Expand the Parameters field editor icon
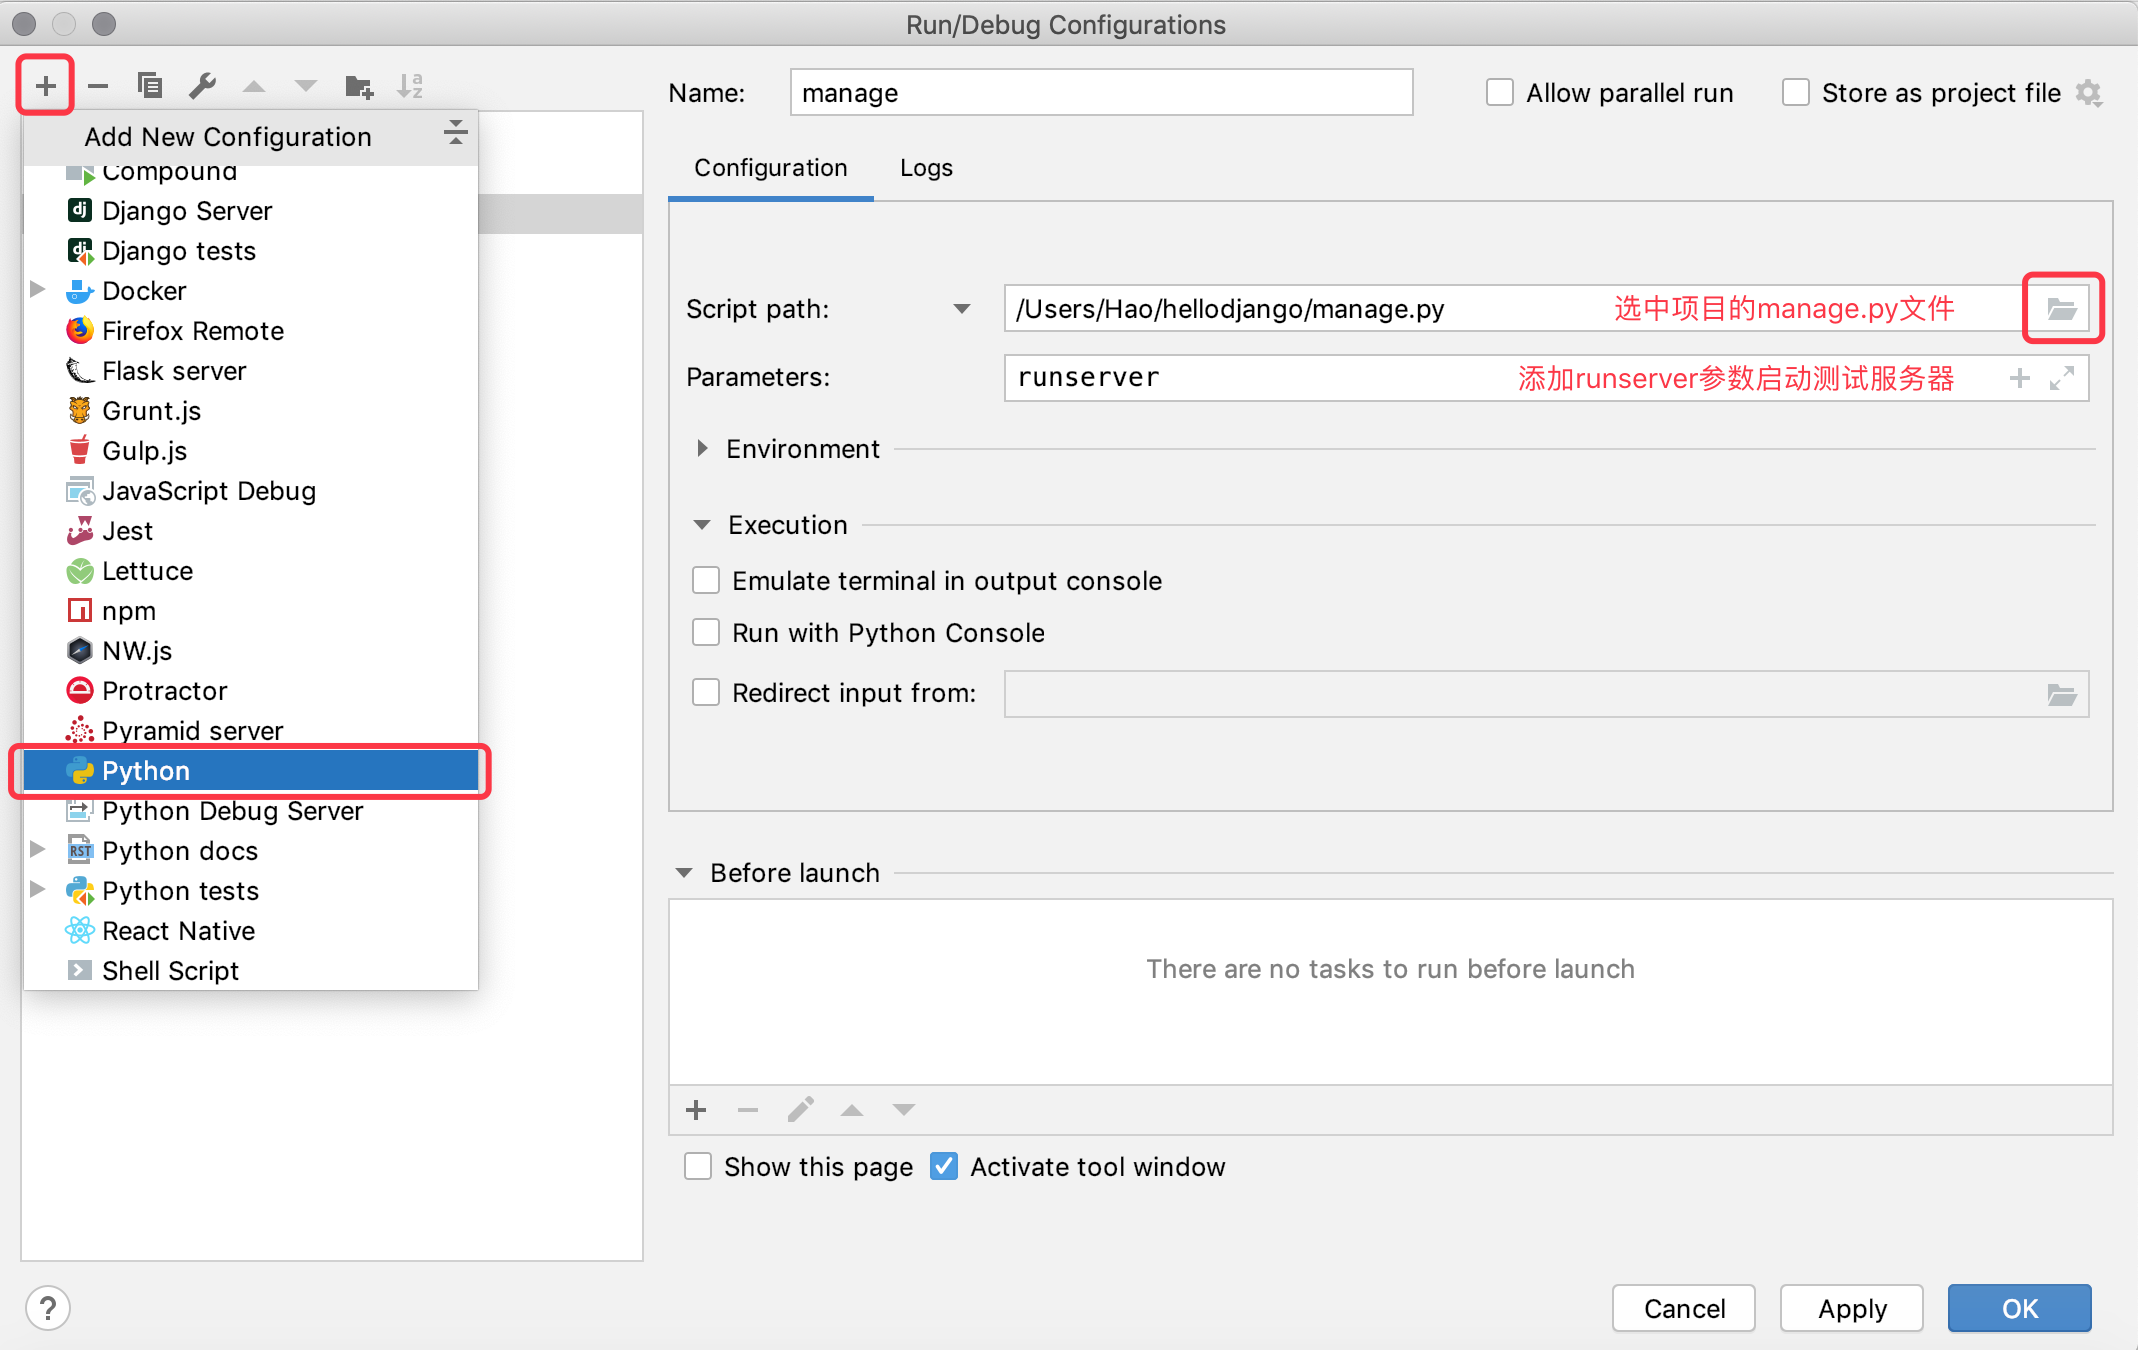Viewport: 2138px width, 1350px height. [x=2062, y=378]
